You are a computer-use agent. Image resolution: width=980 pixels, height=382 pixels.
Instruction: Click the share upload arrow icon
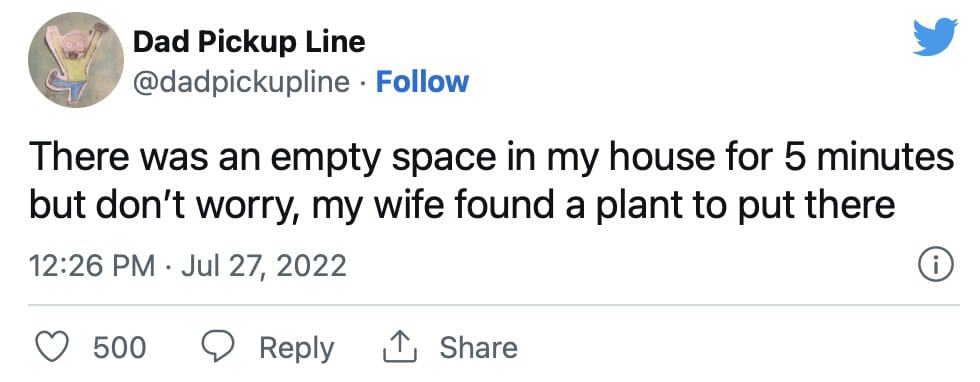tap(399, 346)
